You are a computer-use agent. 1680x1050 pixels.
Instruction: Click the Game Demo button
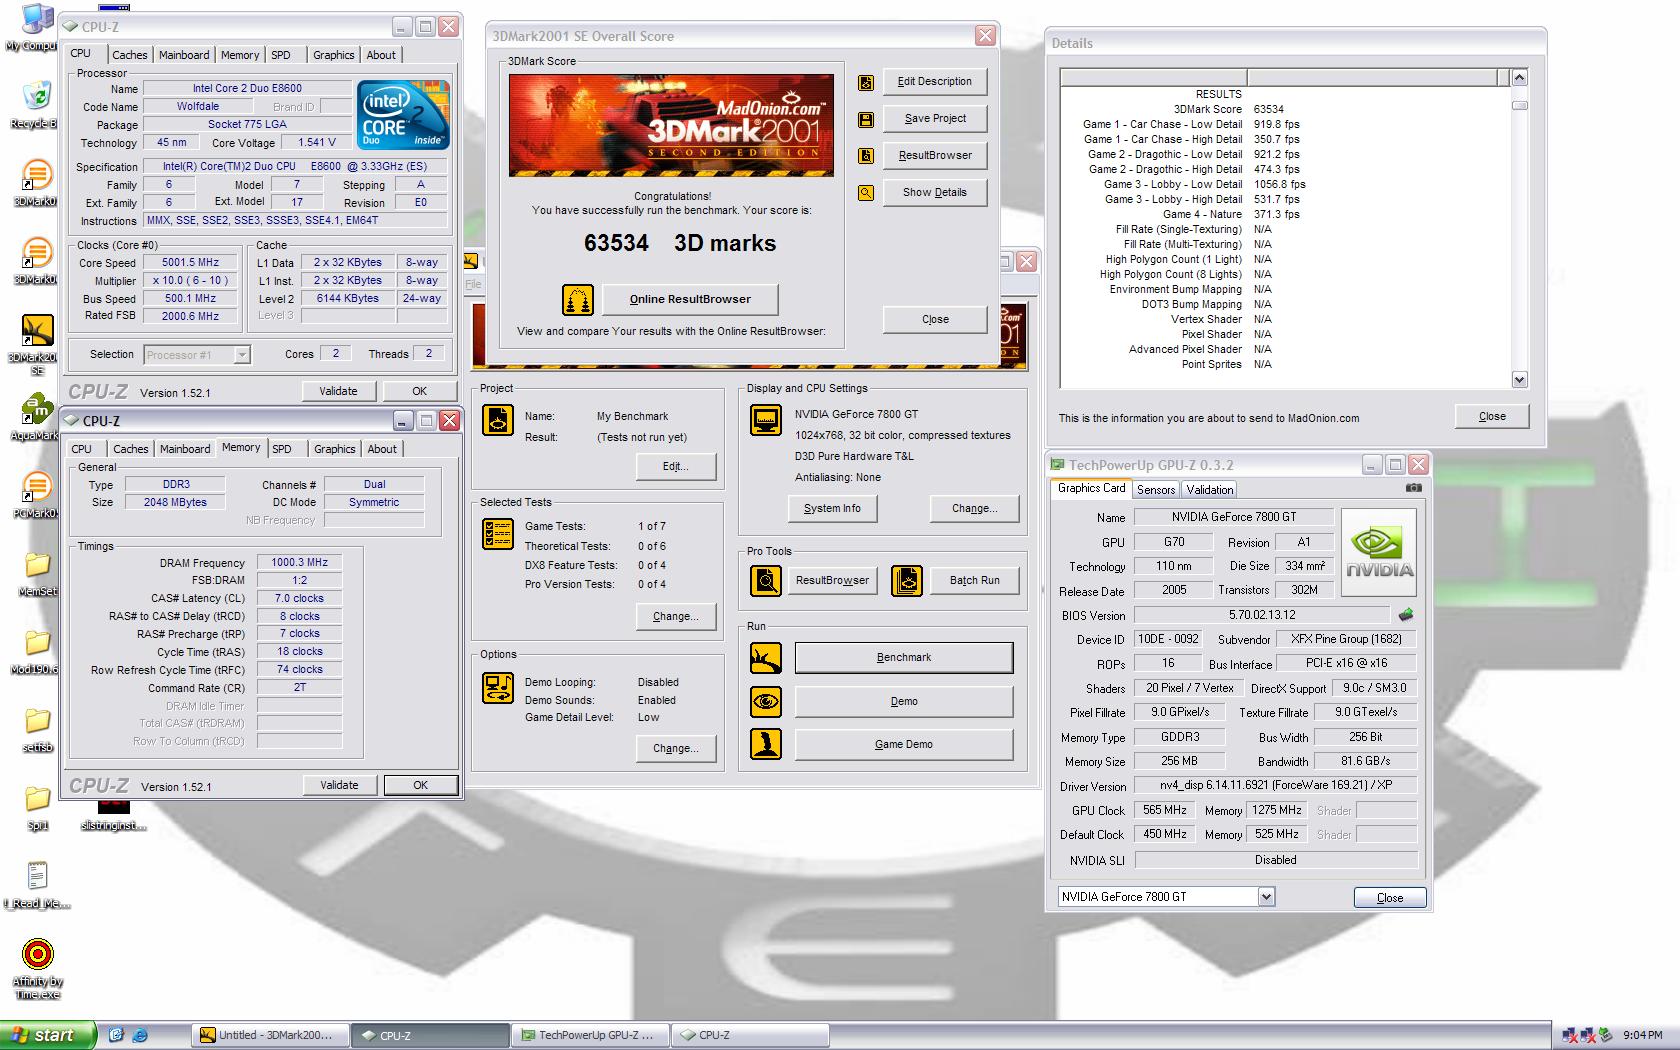pos(904,745)
